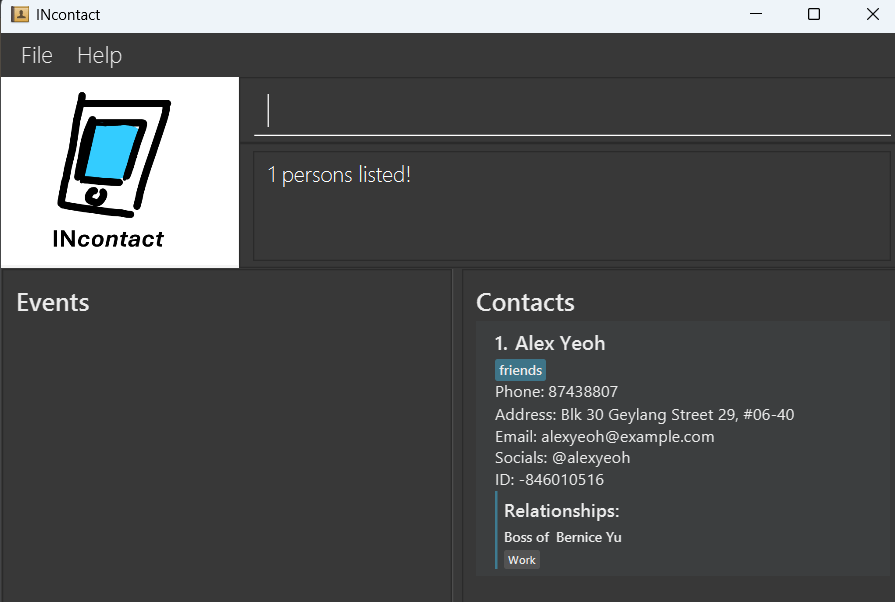Screen dimensions: 895x602
Task: Click Alex Yeoh's socials handle @alexyeoh
Action: [x=562, y=457]
